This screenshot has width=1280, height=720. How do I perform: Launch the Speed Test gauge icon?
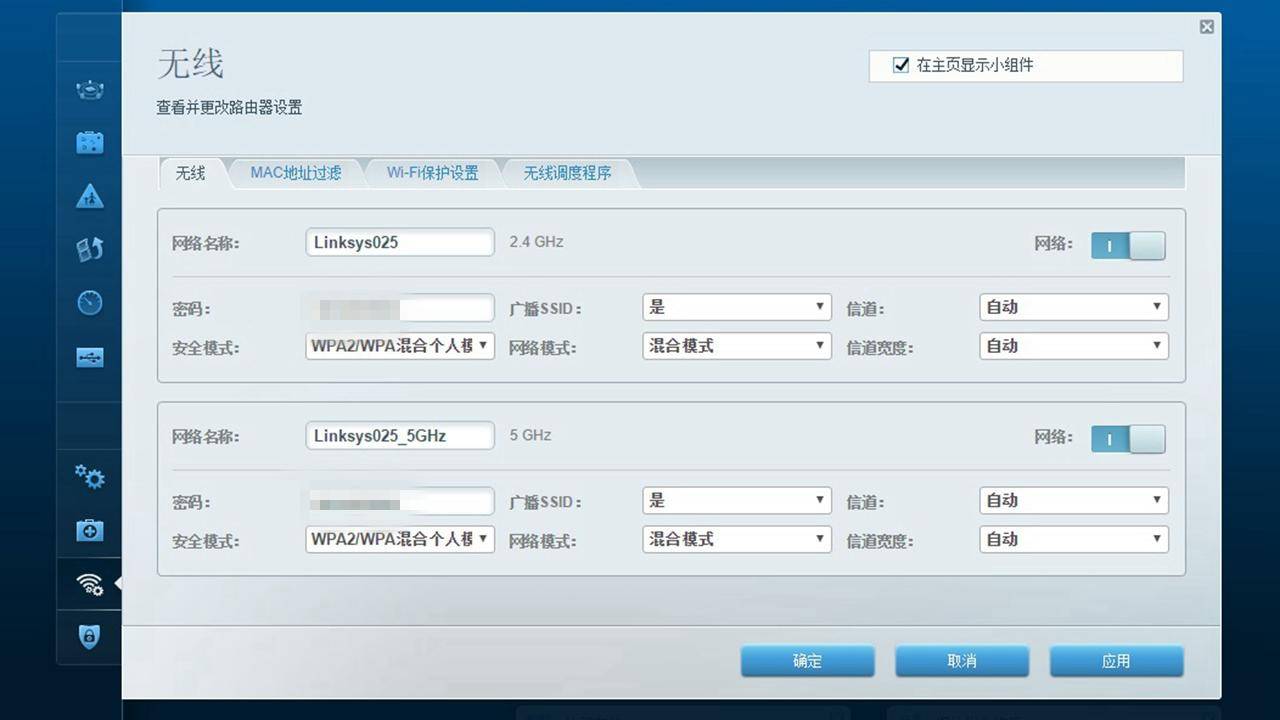pos(89,302)
